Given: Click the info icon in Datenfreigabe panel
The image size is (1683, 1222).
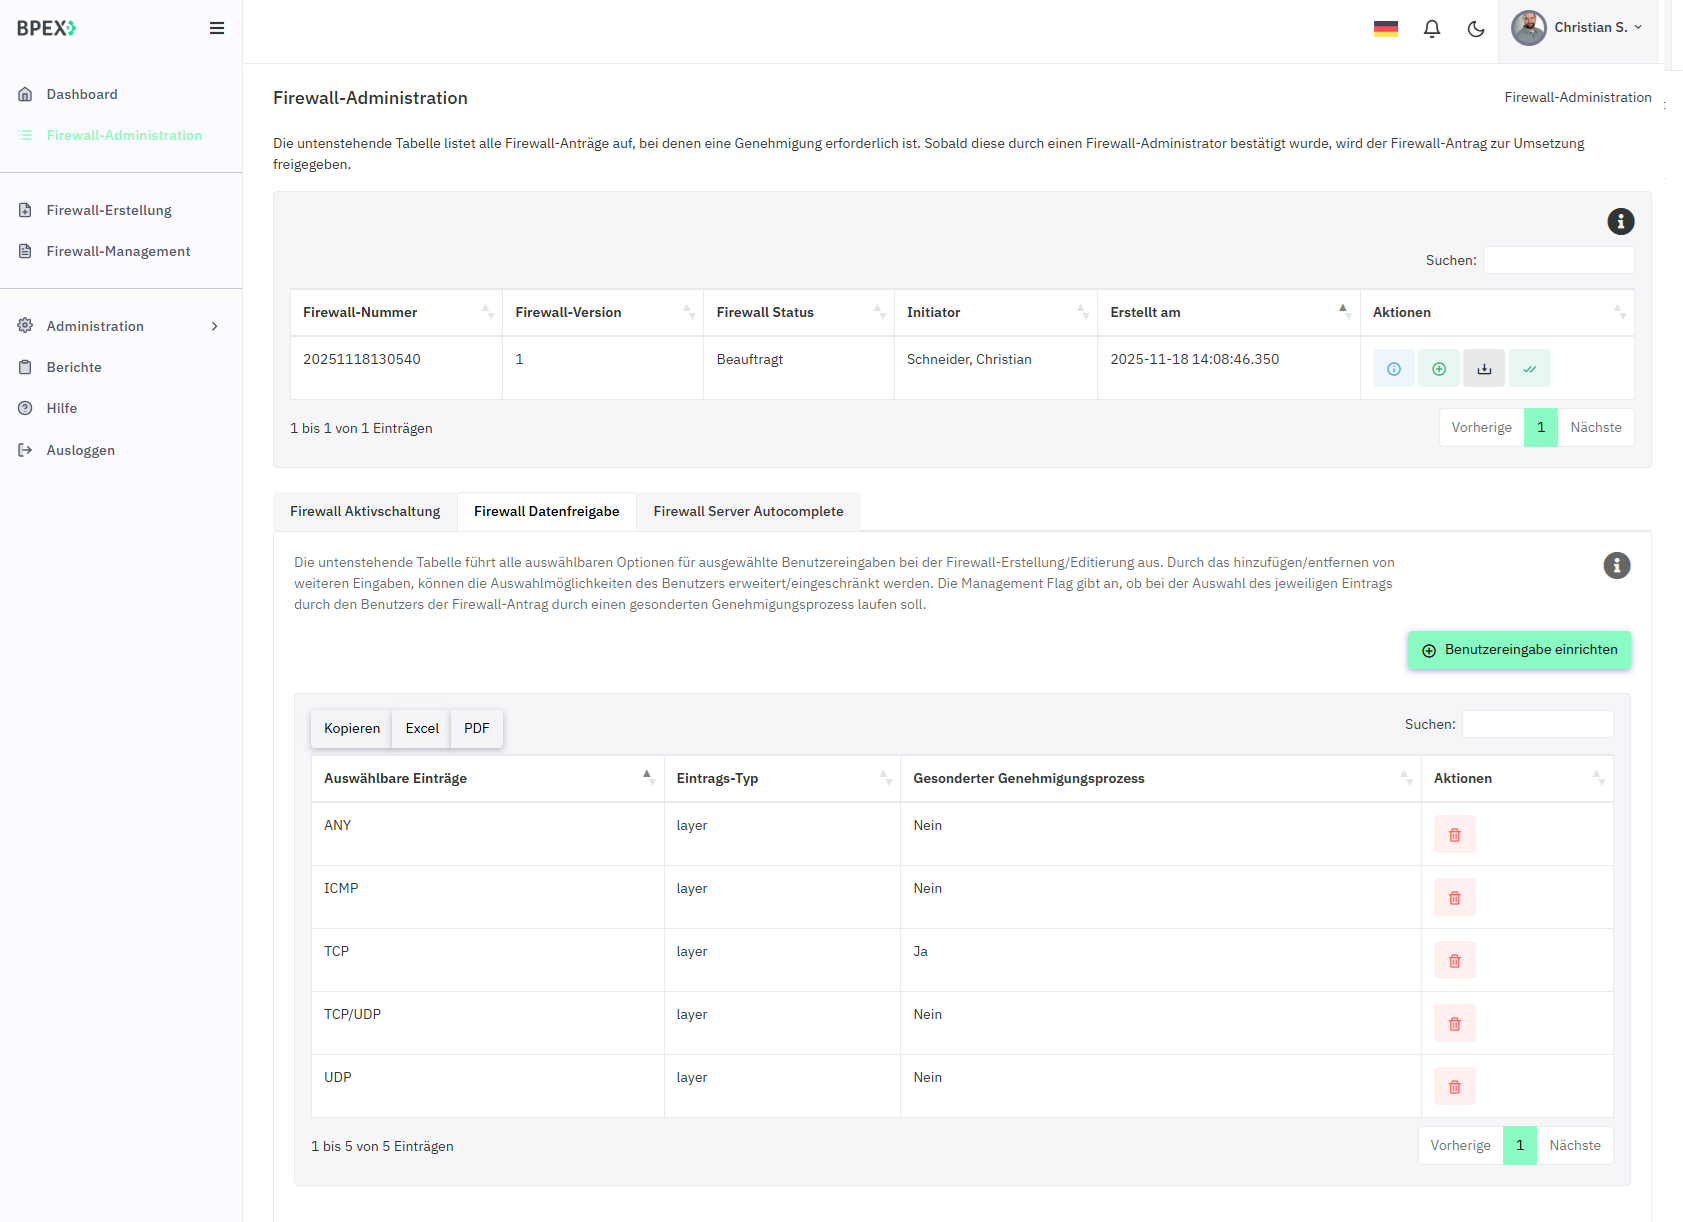Looking at the screenshot, I should tap(1616, 566).
